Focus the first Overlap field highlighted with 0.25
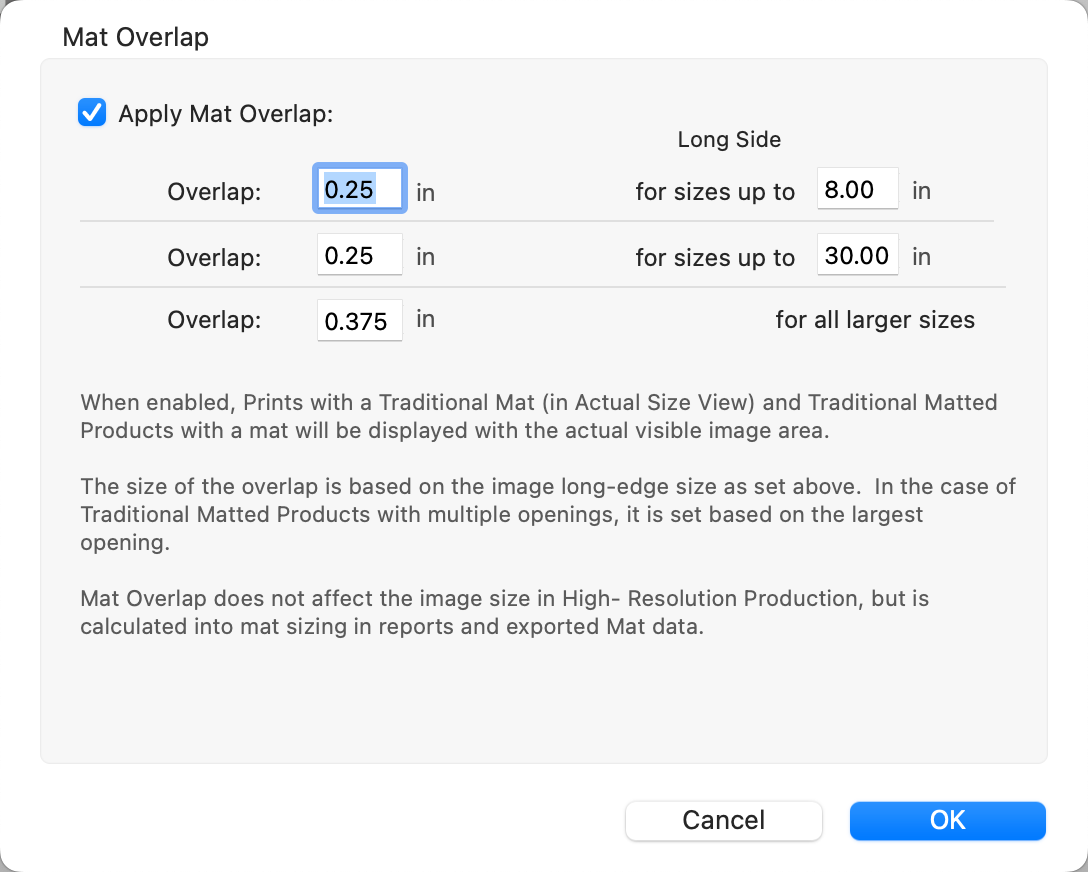This screenshot has height=872, width=1088. pyautogui.click(x=359, y=190)
